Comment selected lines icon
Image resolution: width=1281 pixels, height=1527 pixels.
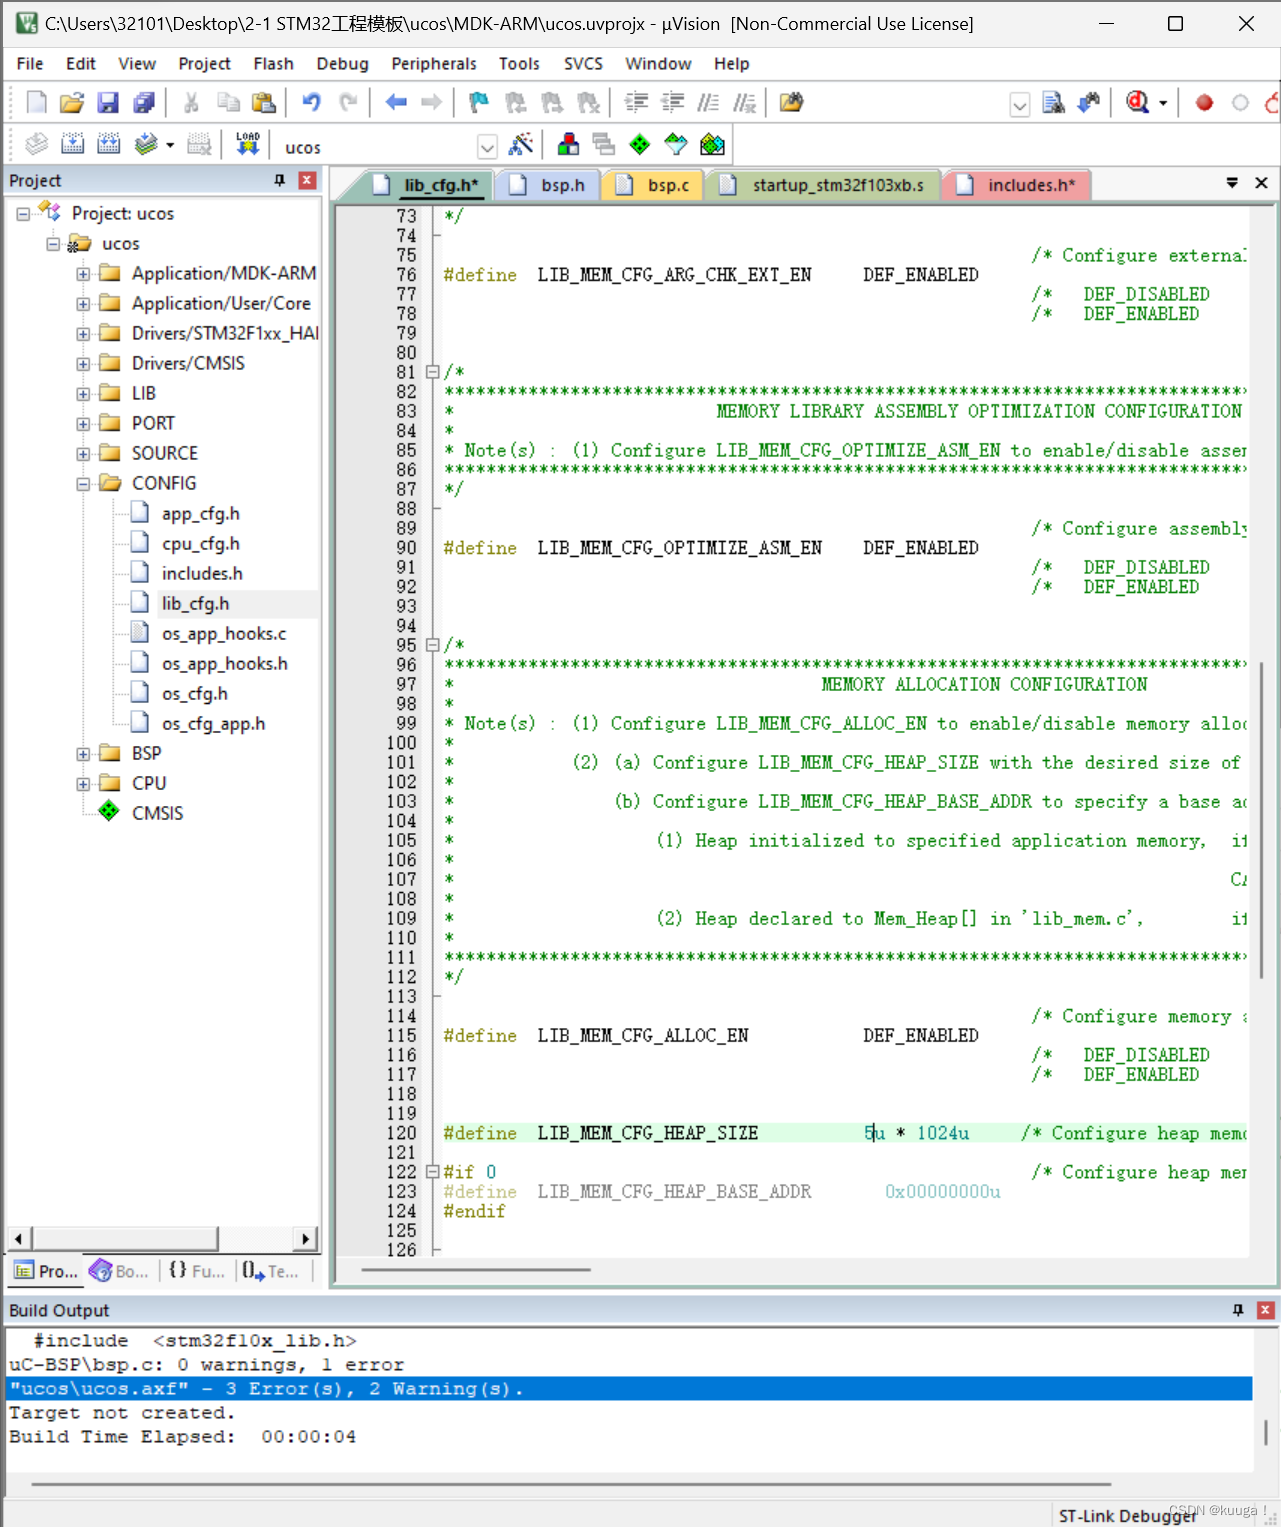[x=708, y=102]
